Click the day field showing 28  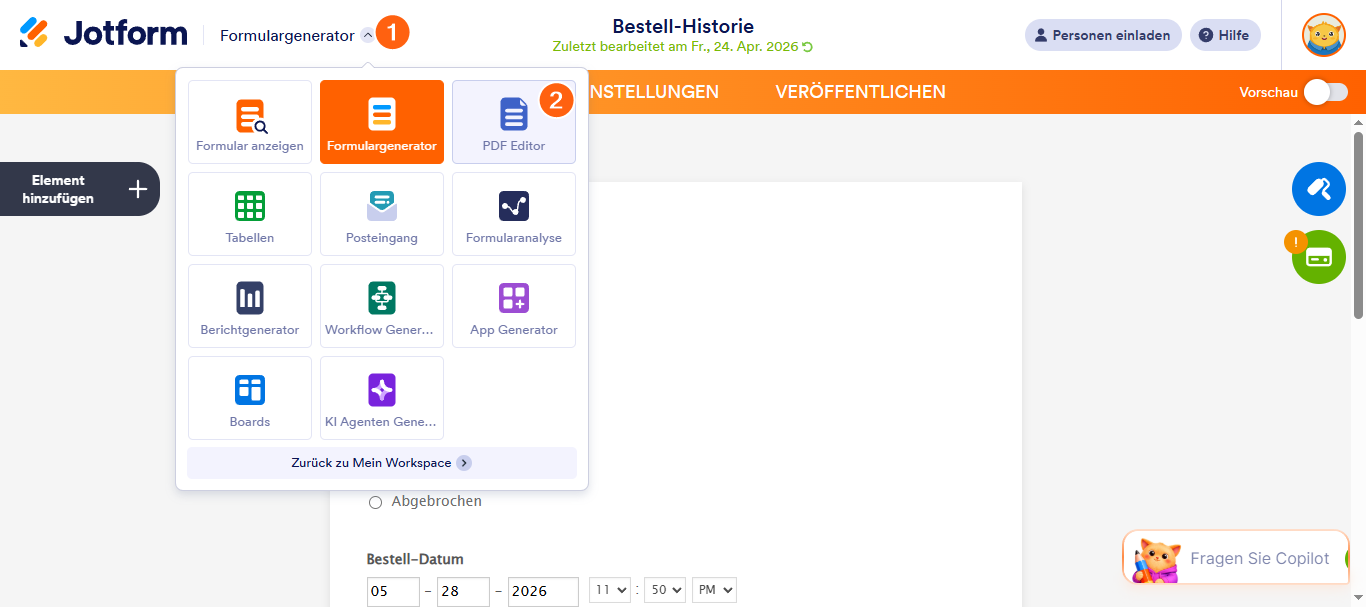click(463, 591)
